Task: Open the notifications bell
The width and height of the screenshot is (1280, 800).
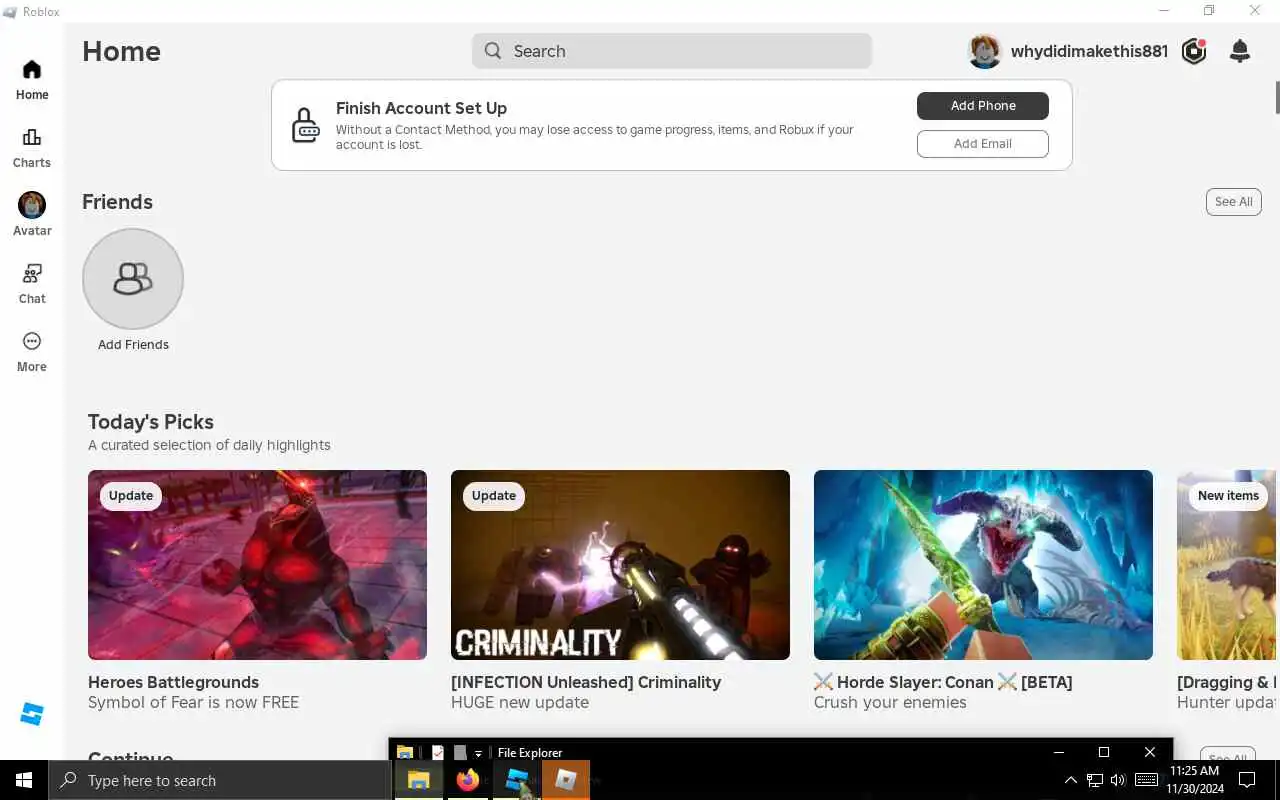Action: [1240, 51]
